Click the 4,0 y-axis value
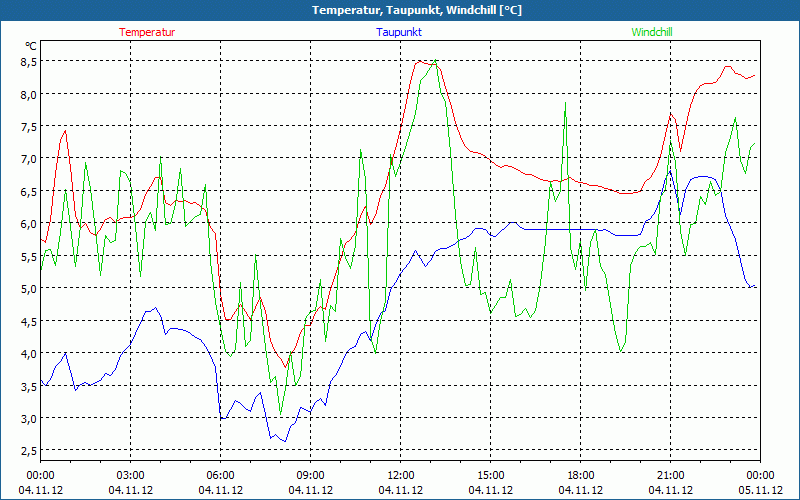800x500 pixels. 30,354
